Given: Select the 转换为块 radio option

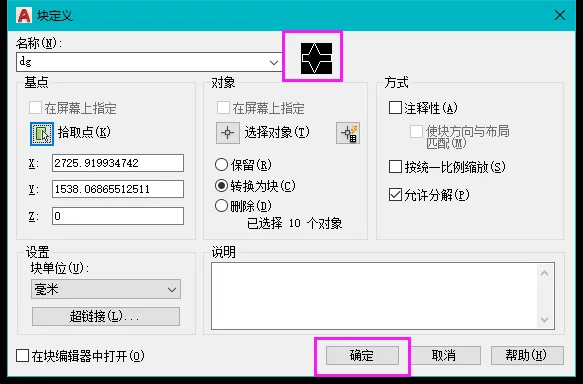Looking at the screenshot, I should pyautogui.click(x=221, y=185).
